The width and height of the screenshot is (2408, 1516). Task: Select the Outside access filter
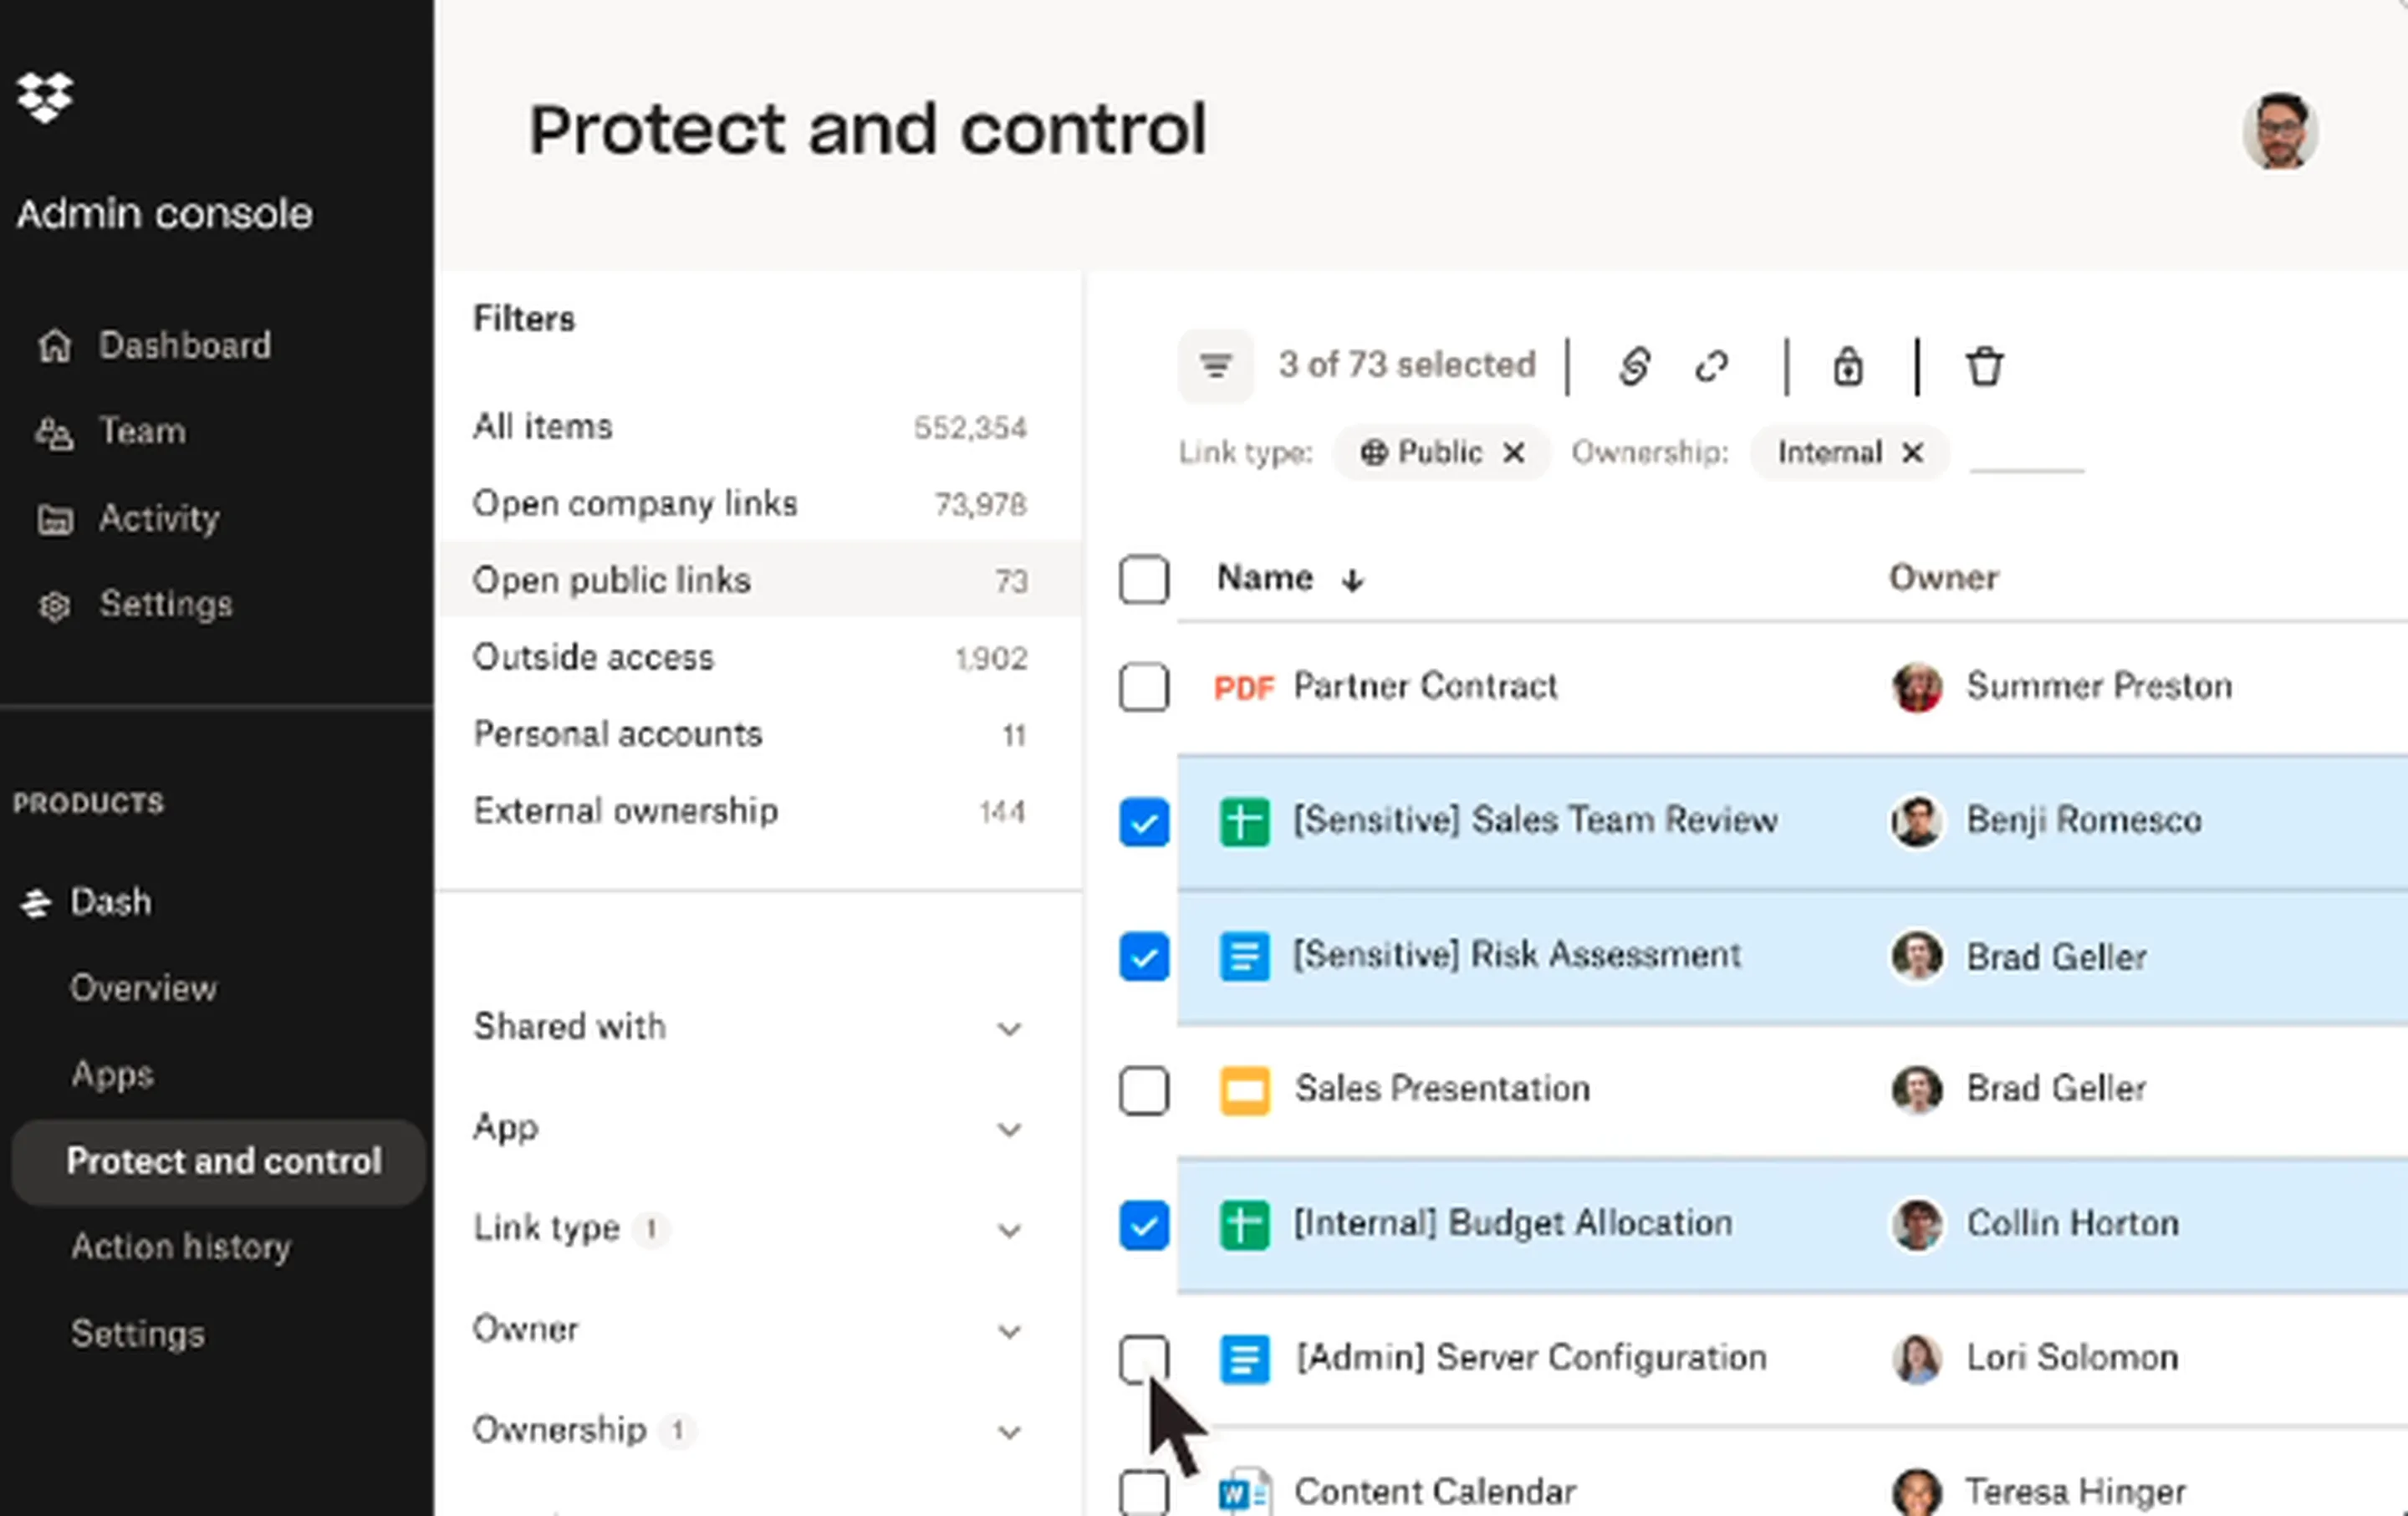593,658
